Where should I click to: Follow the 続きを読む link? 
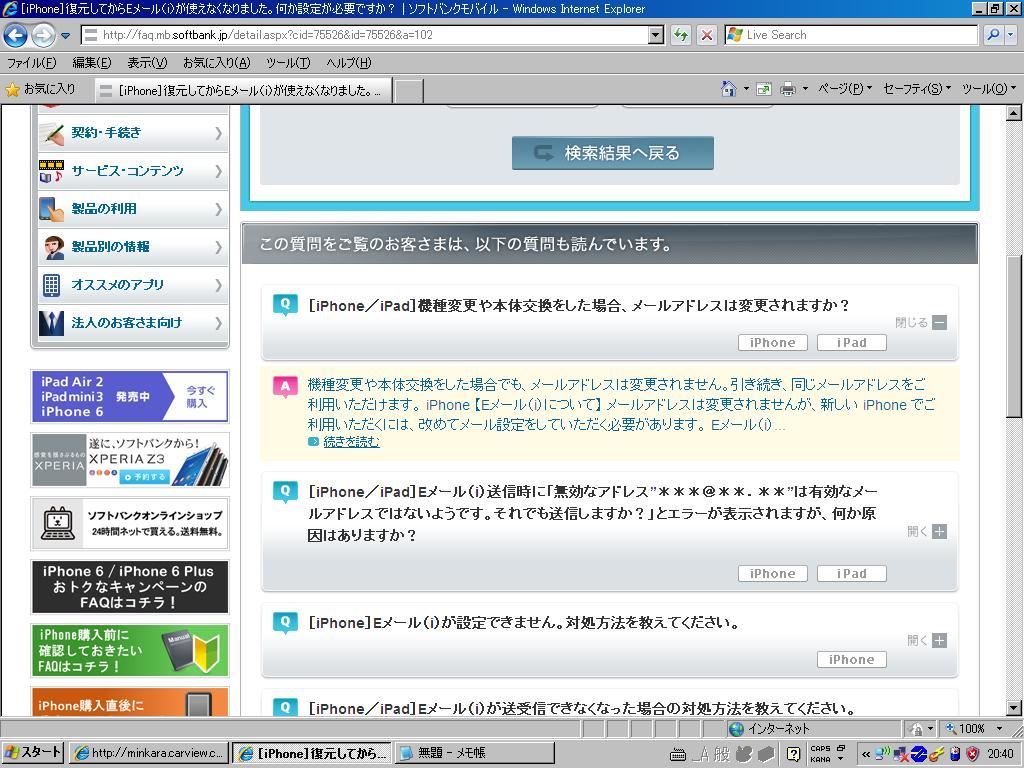coord(351,442)
